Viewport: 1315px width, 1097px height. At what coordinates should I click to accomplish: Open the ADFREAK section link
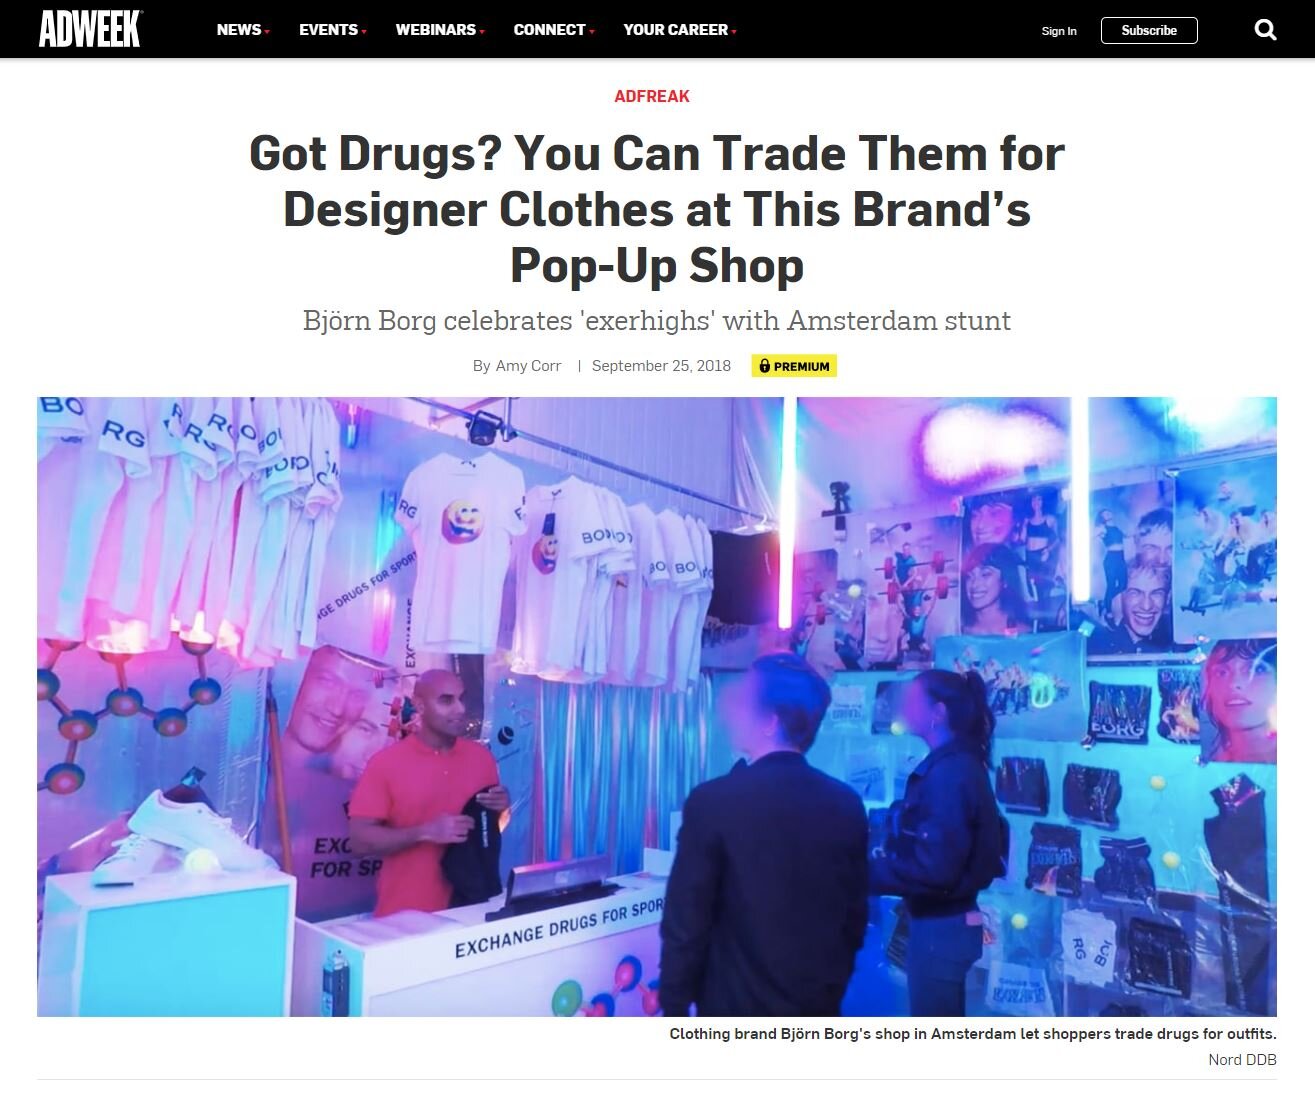[x=652, y=96]
